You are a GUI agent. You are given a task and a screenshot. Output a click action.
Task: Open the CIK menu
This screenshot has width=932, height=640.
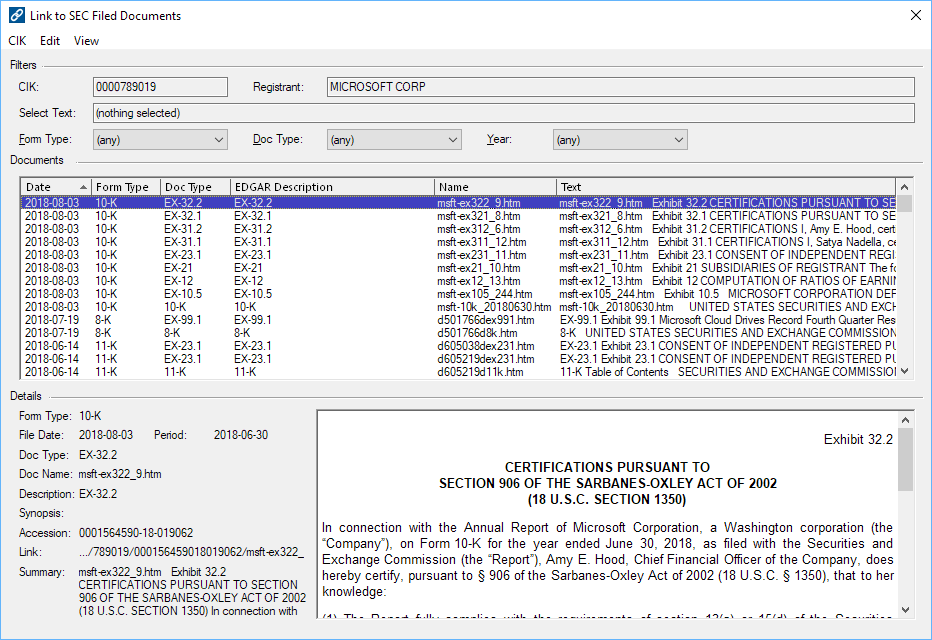[x=17, y=41]
